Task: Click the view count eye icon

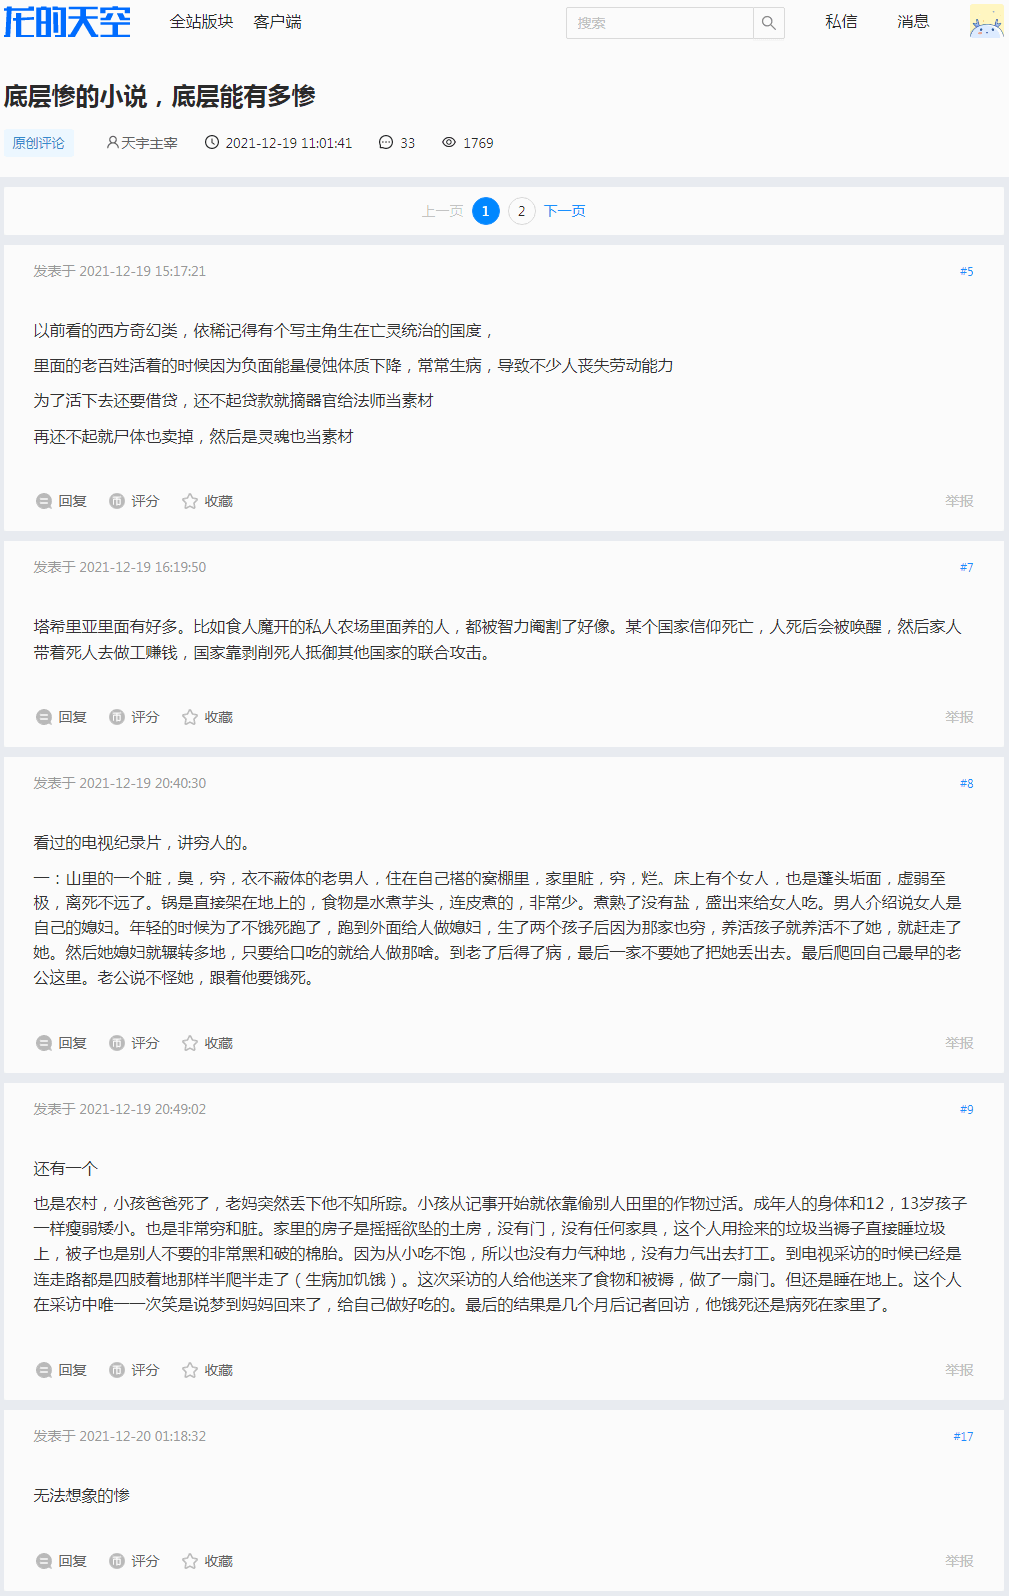Action: click(449, 143)
